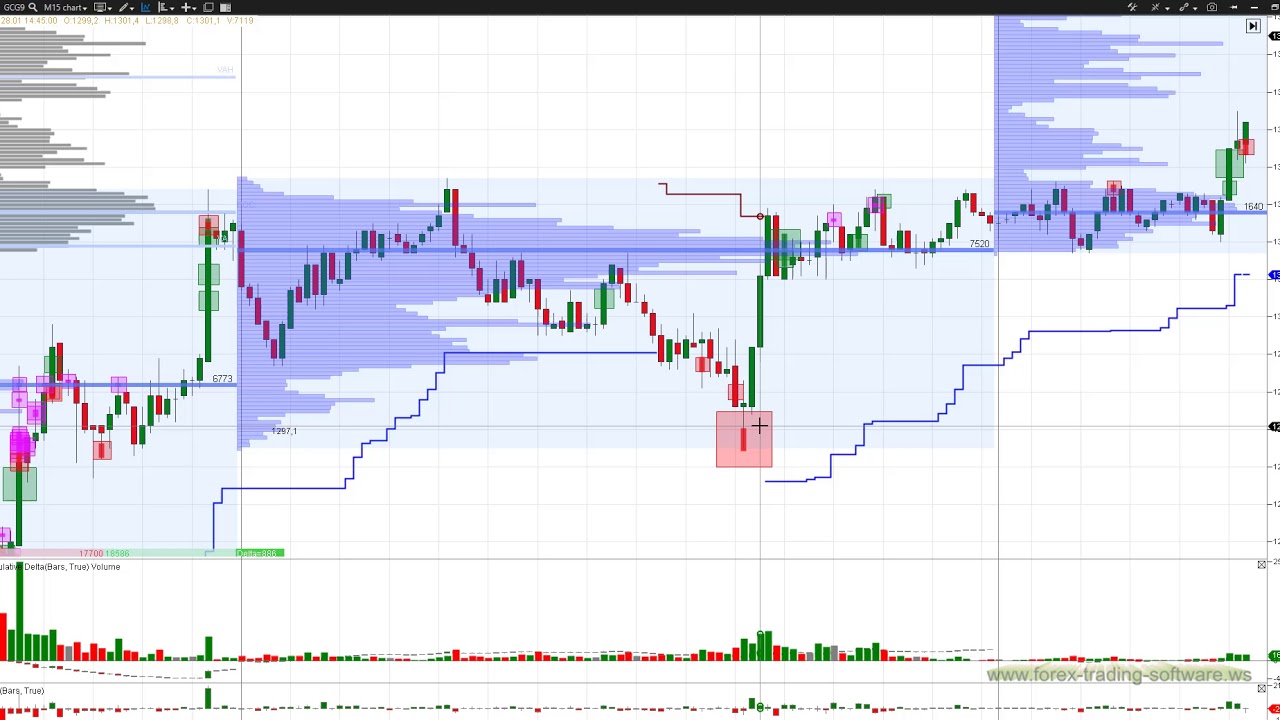The width and height of the screenshot is (1280, 720).
Task: Expand the chart-type dropdown arrow
Action: point(110,8)
